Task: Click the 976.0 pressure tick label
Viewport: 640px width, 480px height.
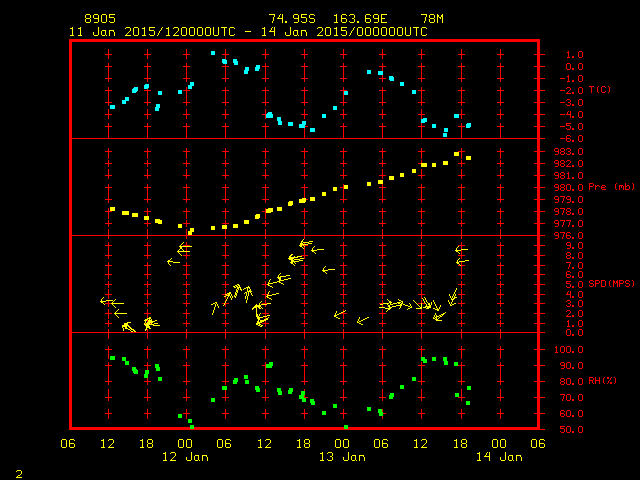Action: pos(568,236)
